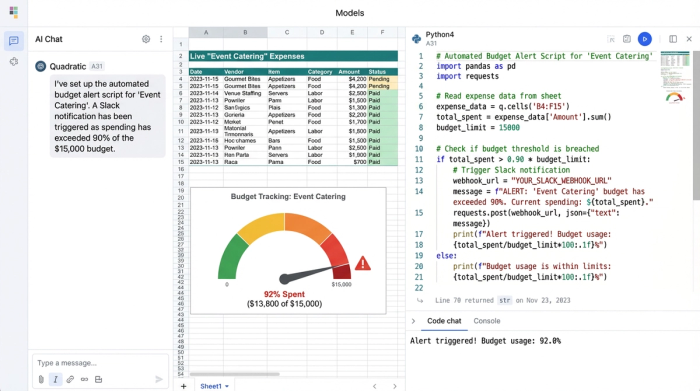Select column C header
Screen dimensions: 700x391
tap(287, 32)
